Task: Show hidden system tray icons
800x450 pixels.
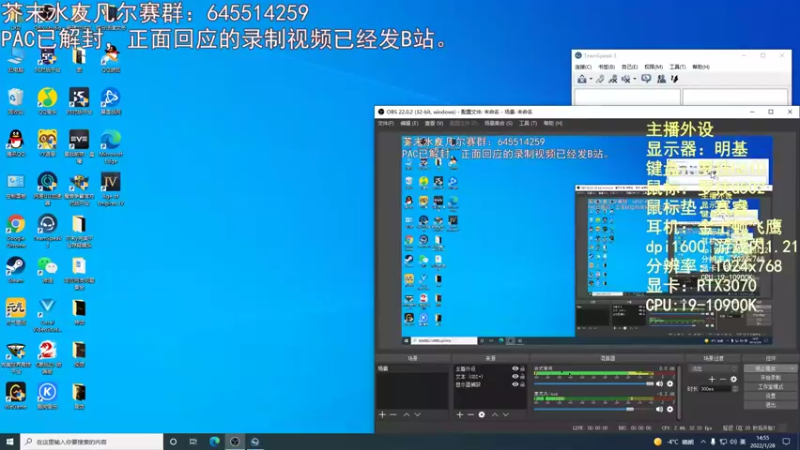Action: point(703,442)
